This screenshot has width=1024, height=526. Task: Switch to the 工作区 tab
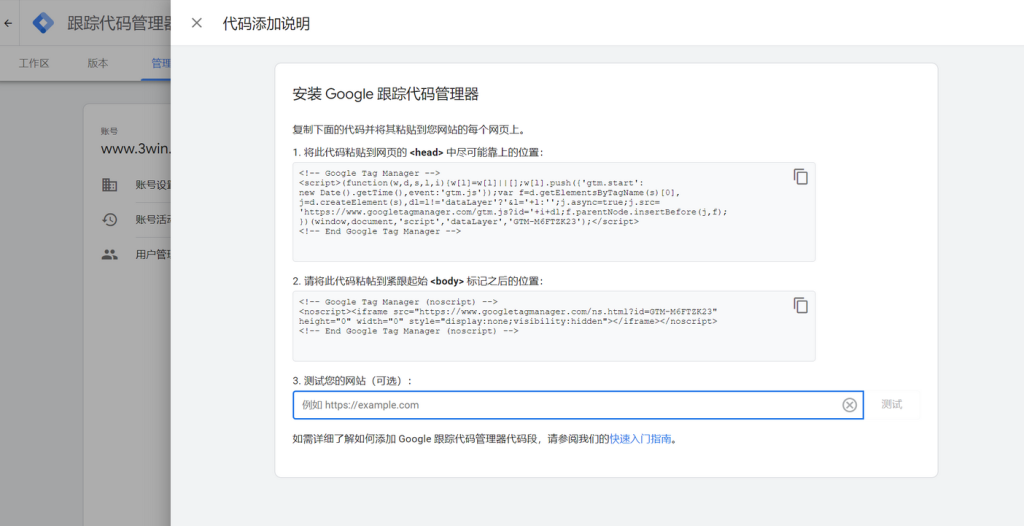34,63
